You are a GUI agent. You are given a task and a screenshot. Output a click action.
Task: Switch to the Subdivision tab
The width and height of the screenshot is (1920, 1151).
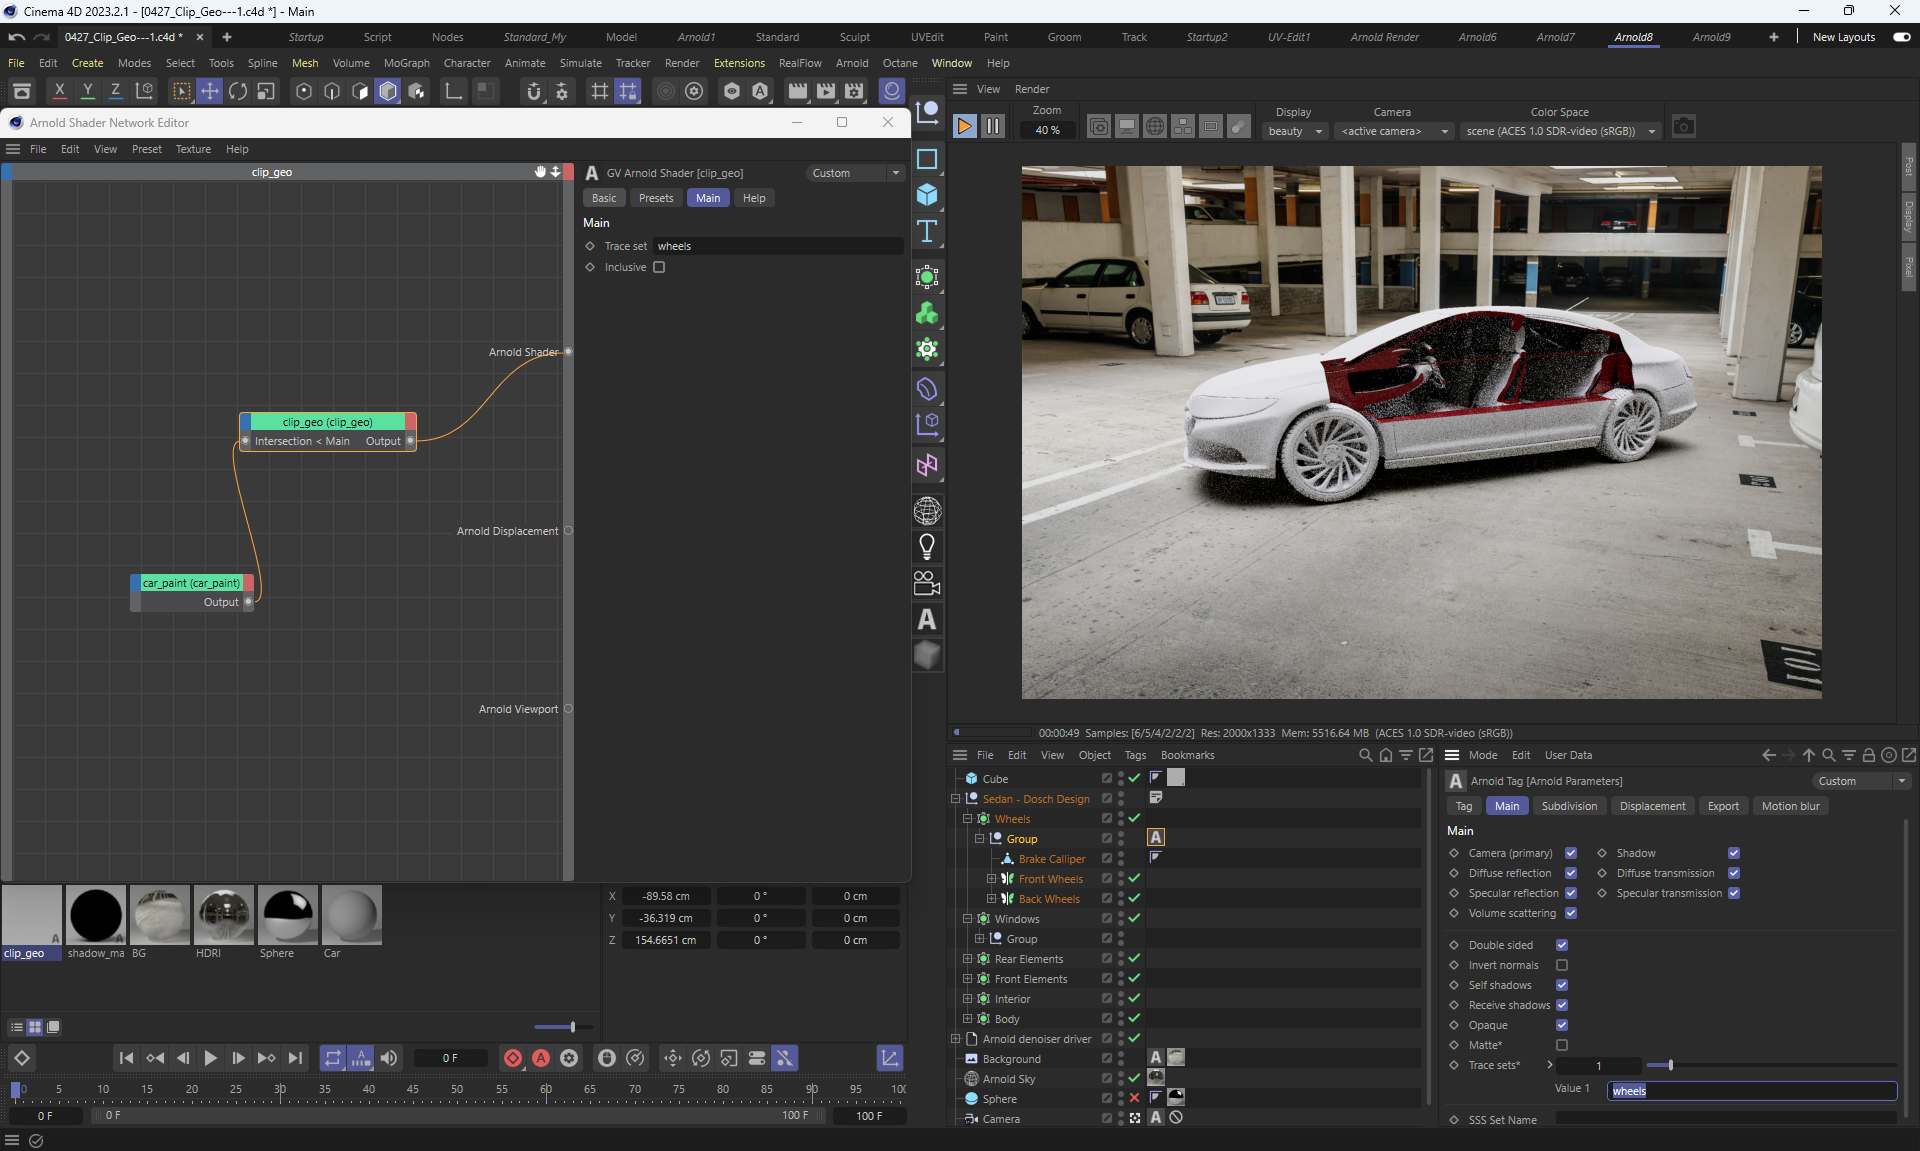pyautogui.click(x=1568, y=806)
